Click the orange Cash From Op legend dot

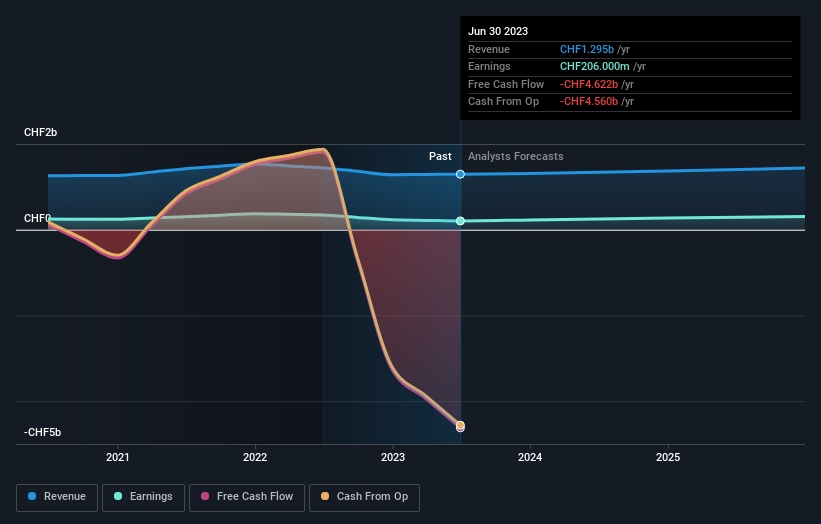(325, 496)
